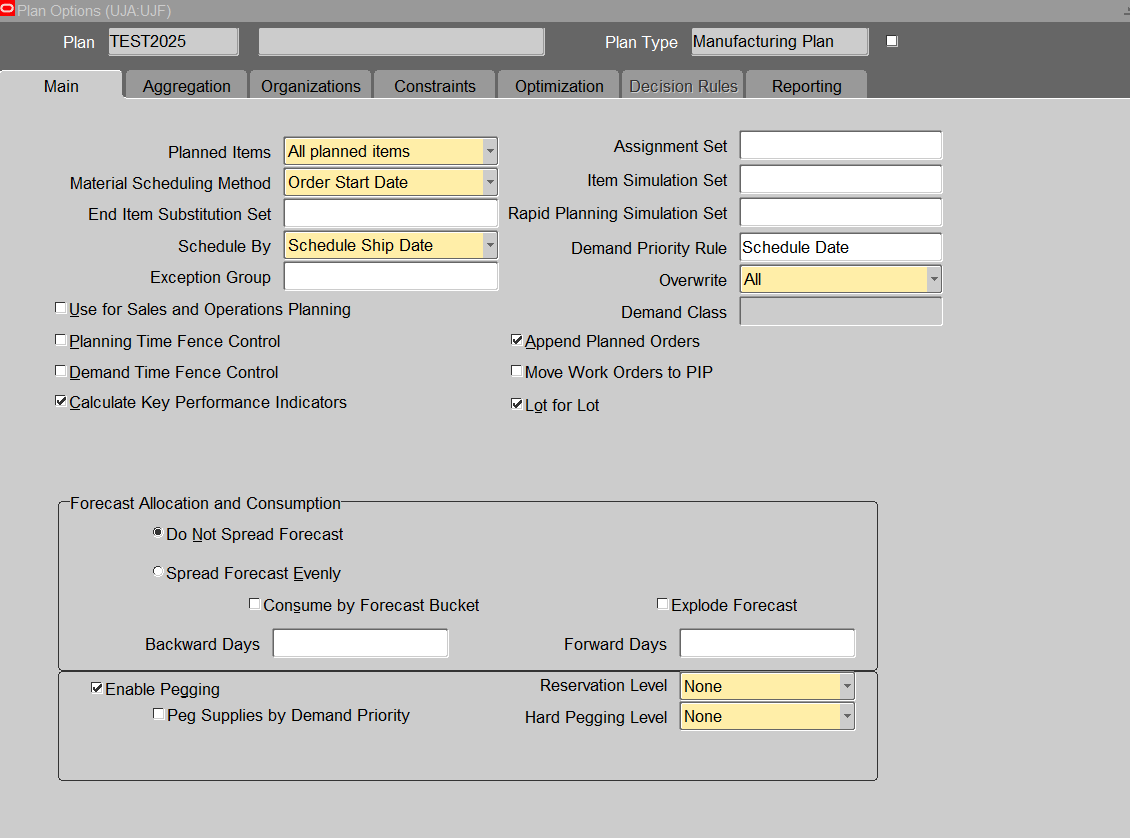
Task: Open the Organizations tab
Action: [311, 86]
